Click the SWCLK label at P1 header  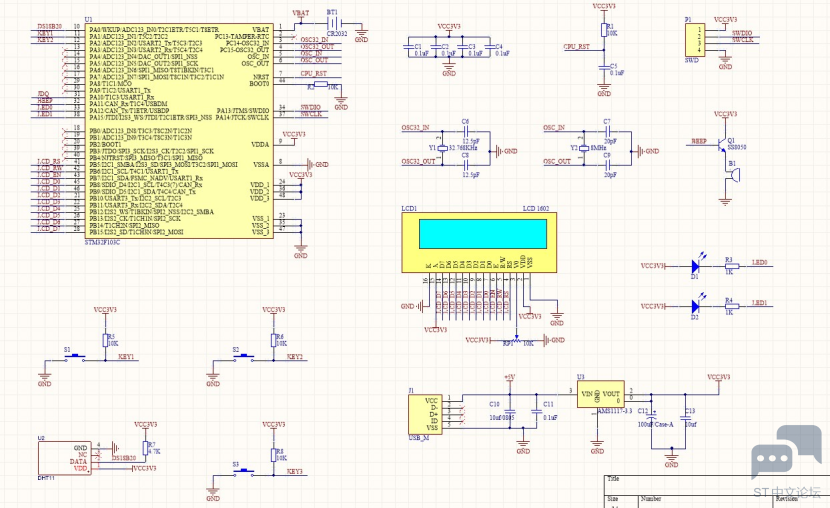pyautogui.click(x=742, y=40)
